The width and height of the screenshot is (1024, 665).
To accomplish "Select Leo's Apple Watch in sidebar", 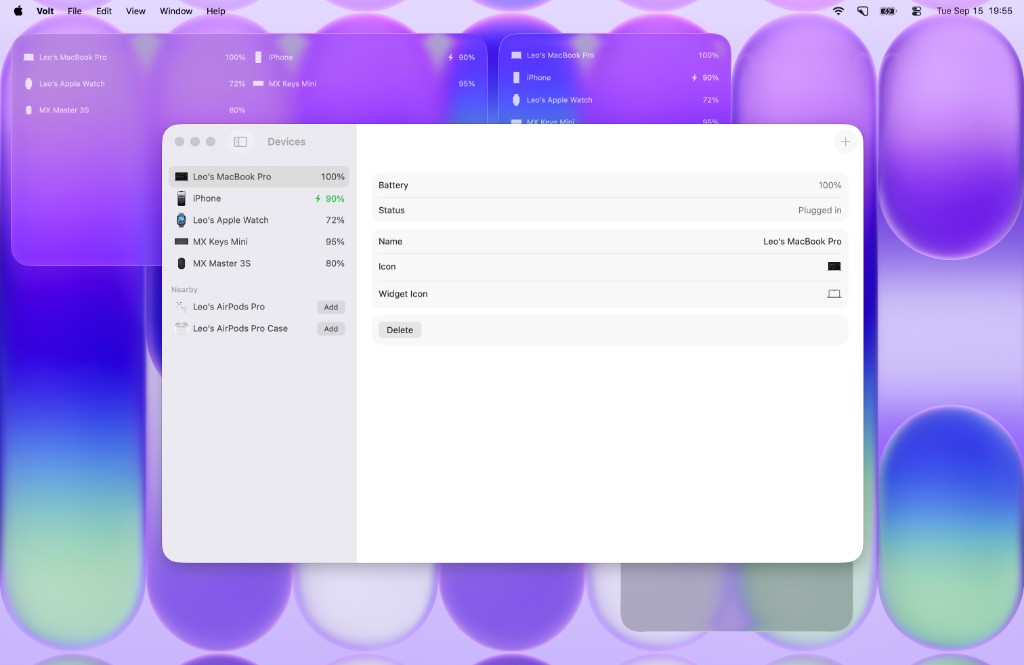I will (x=259, y=220).
